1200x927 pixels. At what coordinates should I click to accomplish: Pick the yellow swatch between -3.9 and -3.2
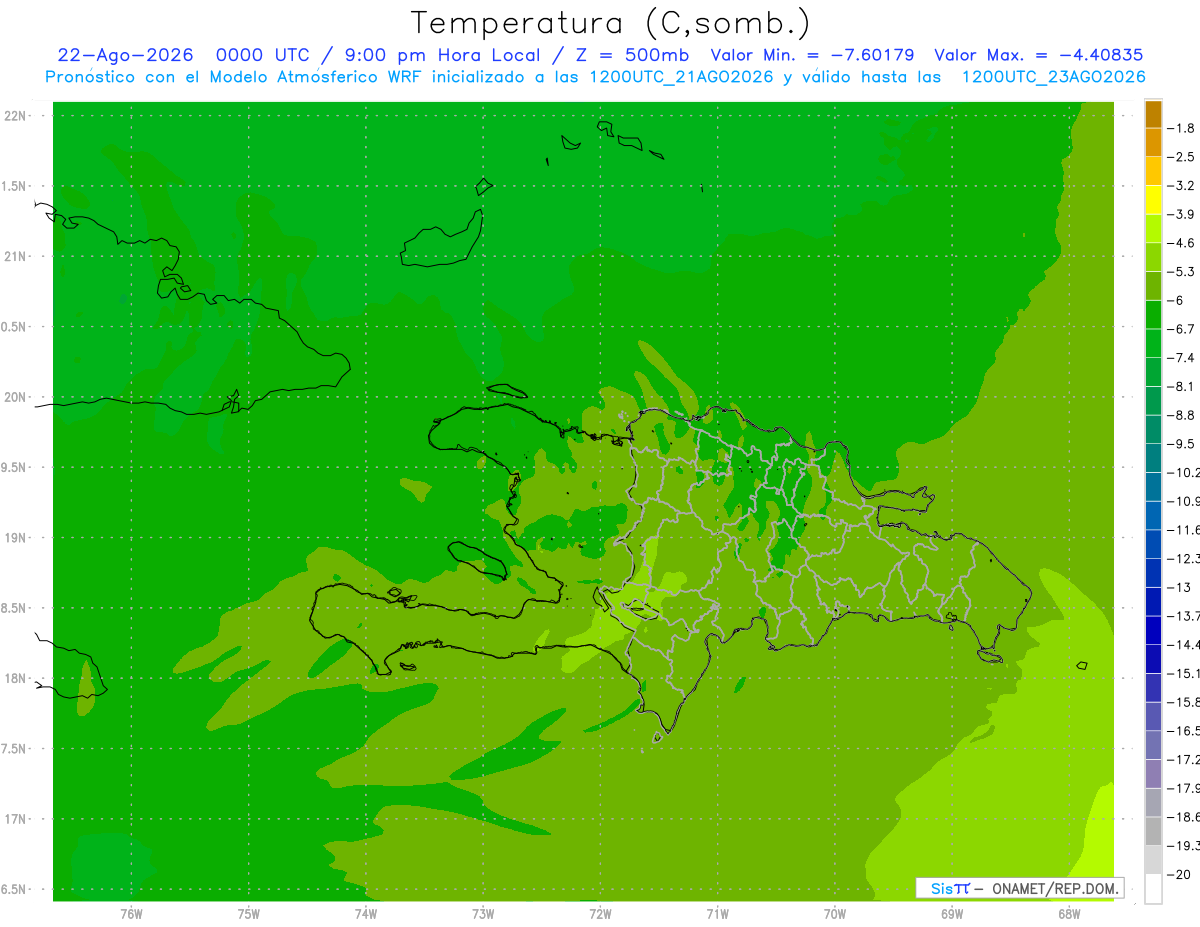(x=1153, y=200)
